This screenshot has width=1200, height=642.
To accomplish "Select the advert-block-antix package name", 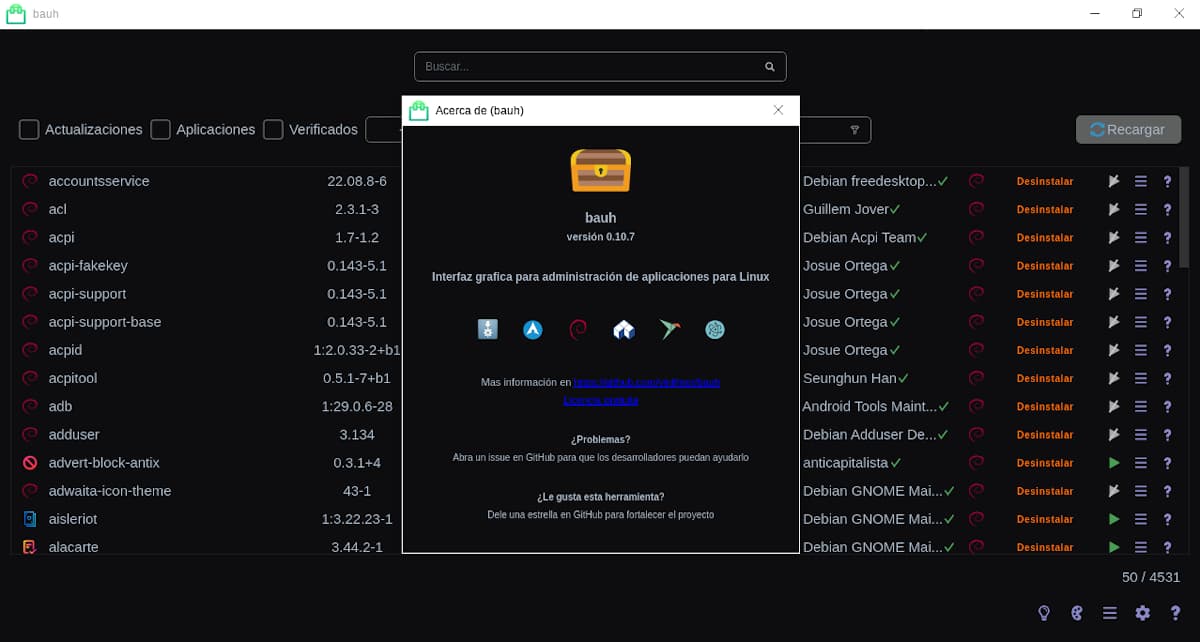I will (x=104, y=463).
